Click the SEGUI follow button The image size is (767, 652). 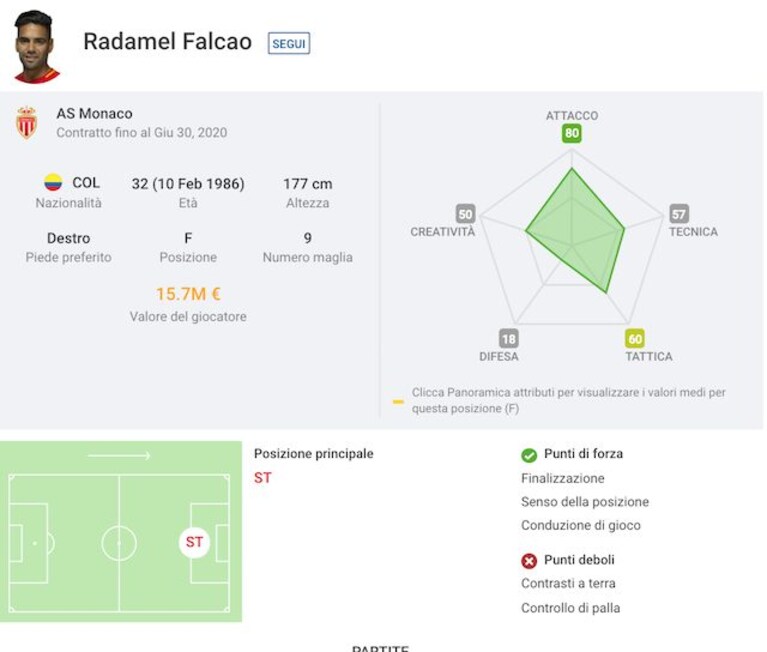289,43
